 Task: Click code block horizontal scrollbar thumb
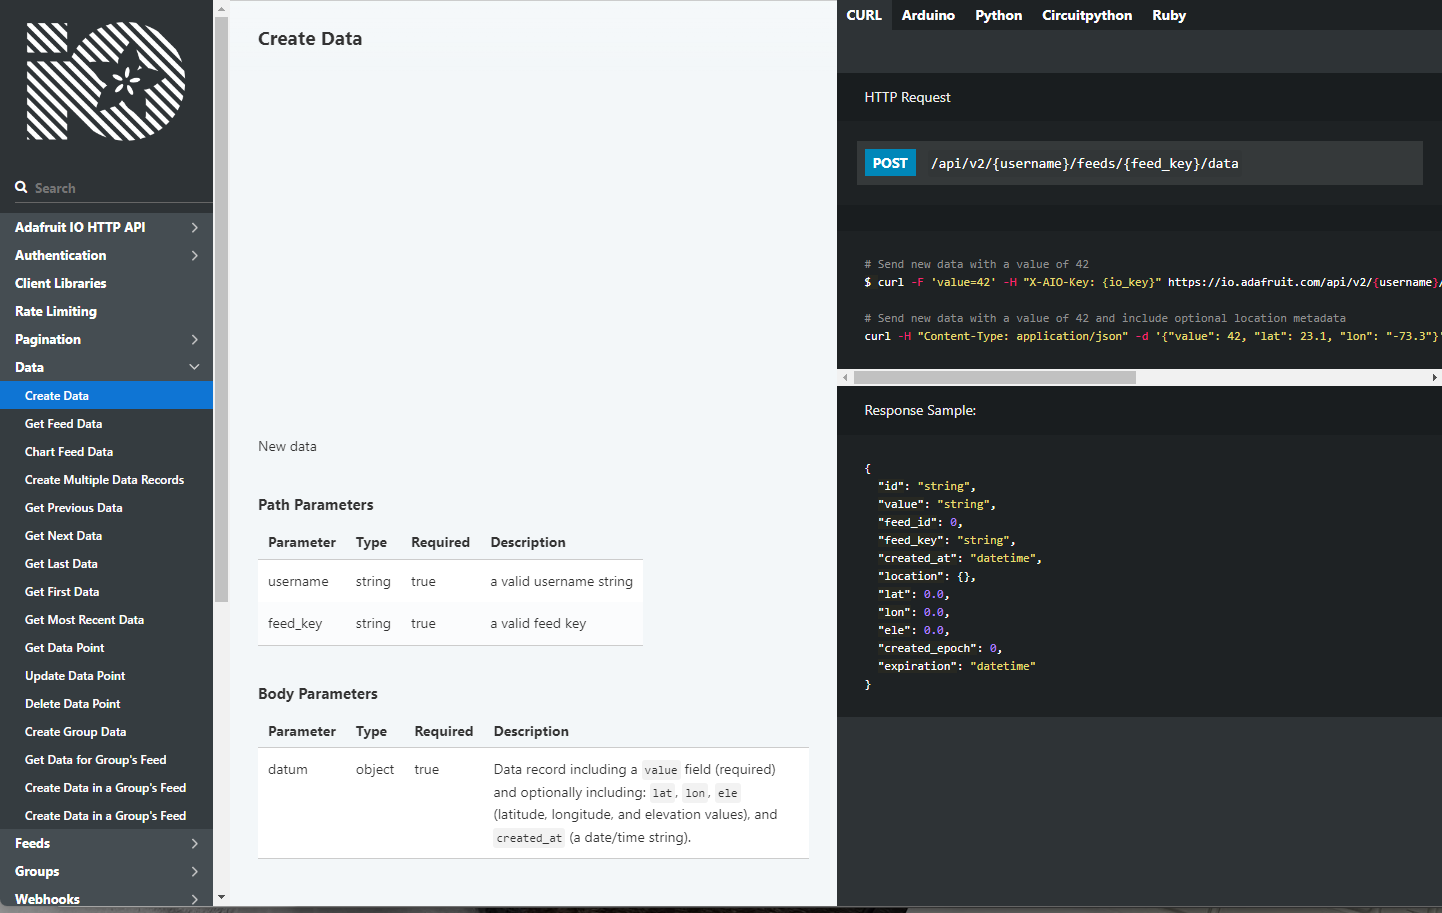click(995, 378)
